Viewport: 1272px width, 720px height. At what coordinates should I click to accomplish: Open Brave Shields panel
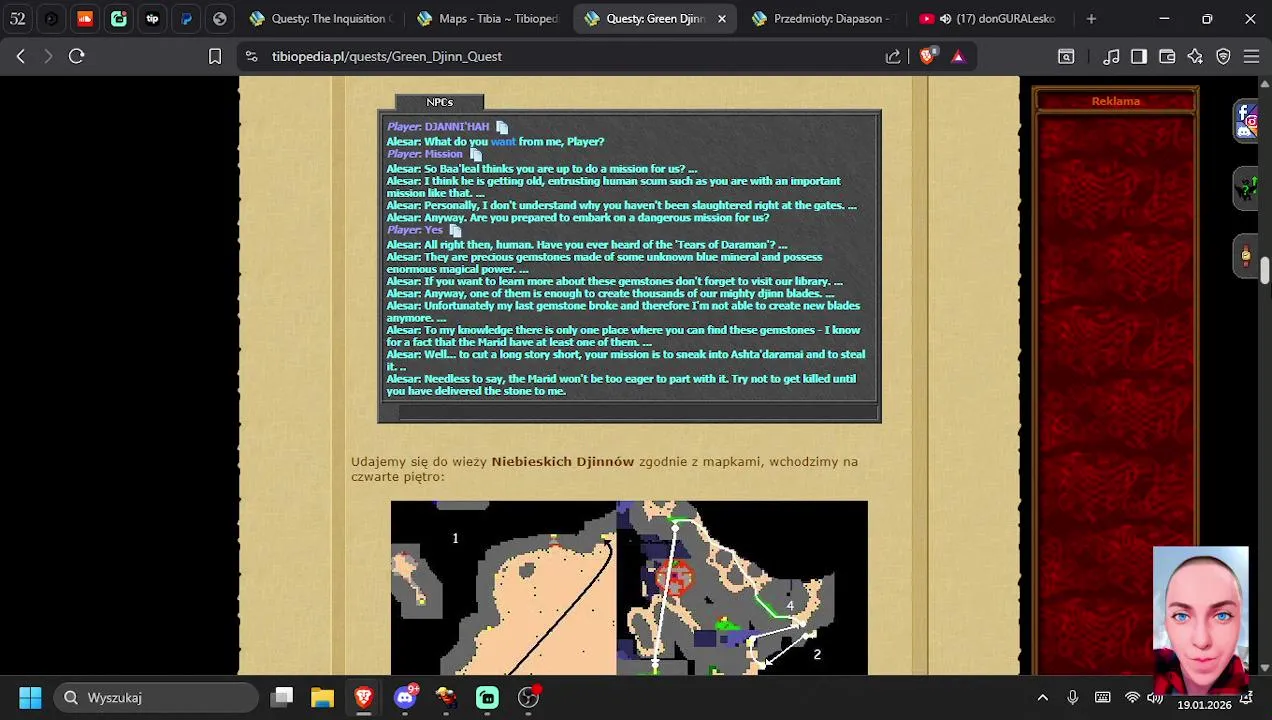click(x=927, y=56)
